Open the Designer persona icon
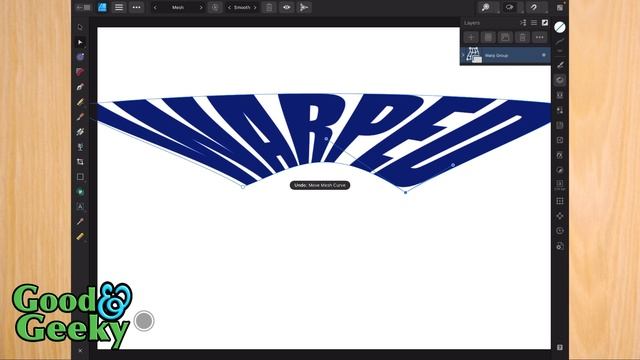The width and height of the screenshot is (640, 360). tap(102, 7)
